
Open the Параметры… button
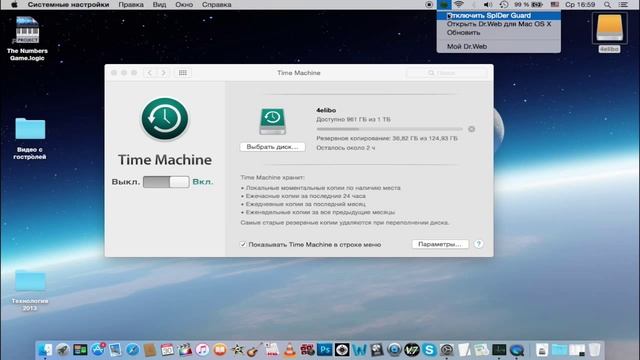click(x=440, y=244)
